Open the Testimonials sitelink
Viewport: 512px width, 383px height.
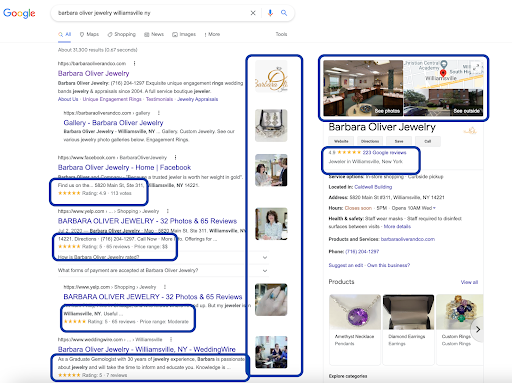pos(159,99)
